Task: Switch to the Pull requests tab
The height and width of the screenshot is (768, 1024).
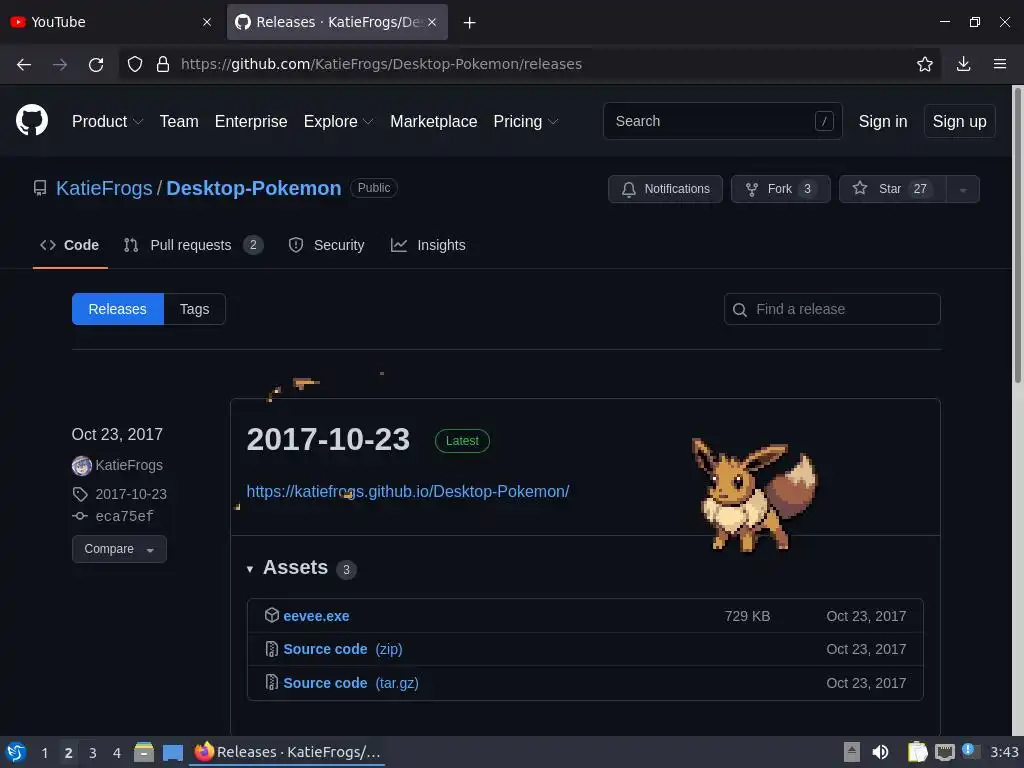Action: [193, 245]
